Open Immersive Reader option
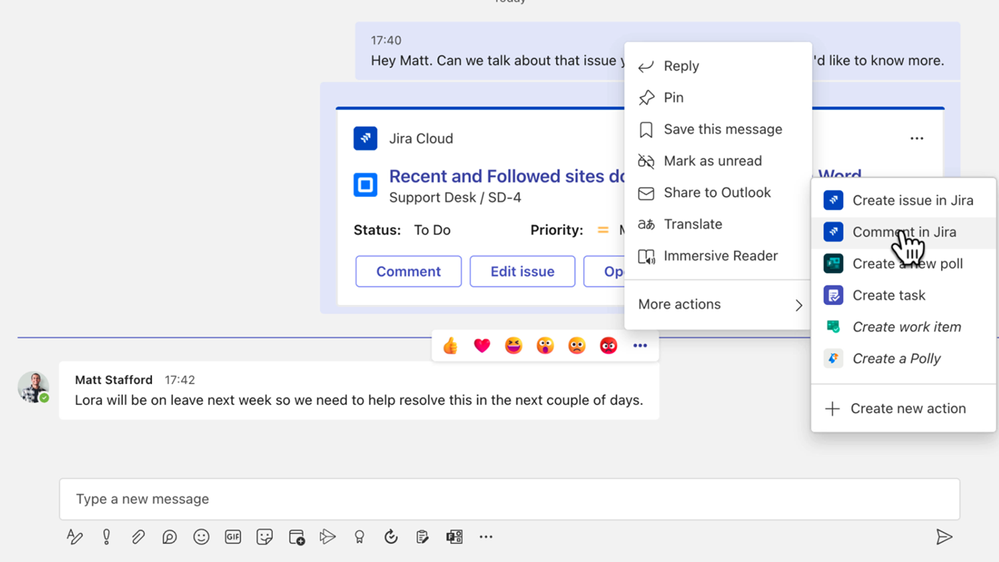The width and height of the screenshot is (999, 562). [719, 256]
